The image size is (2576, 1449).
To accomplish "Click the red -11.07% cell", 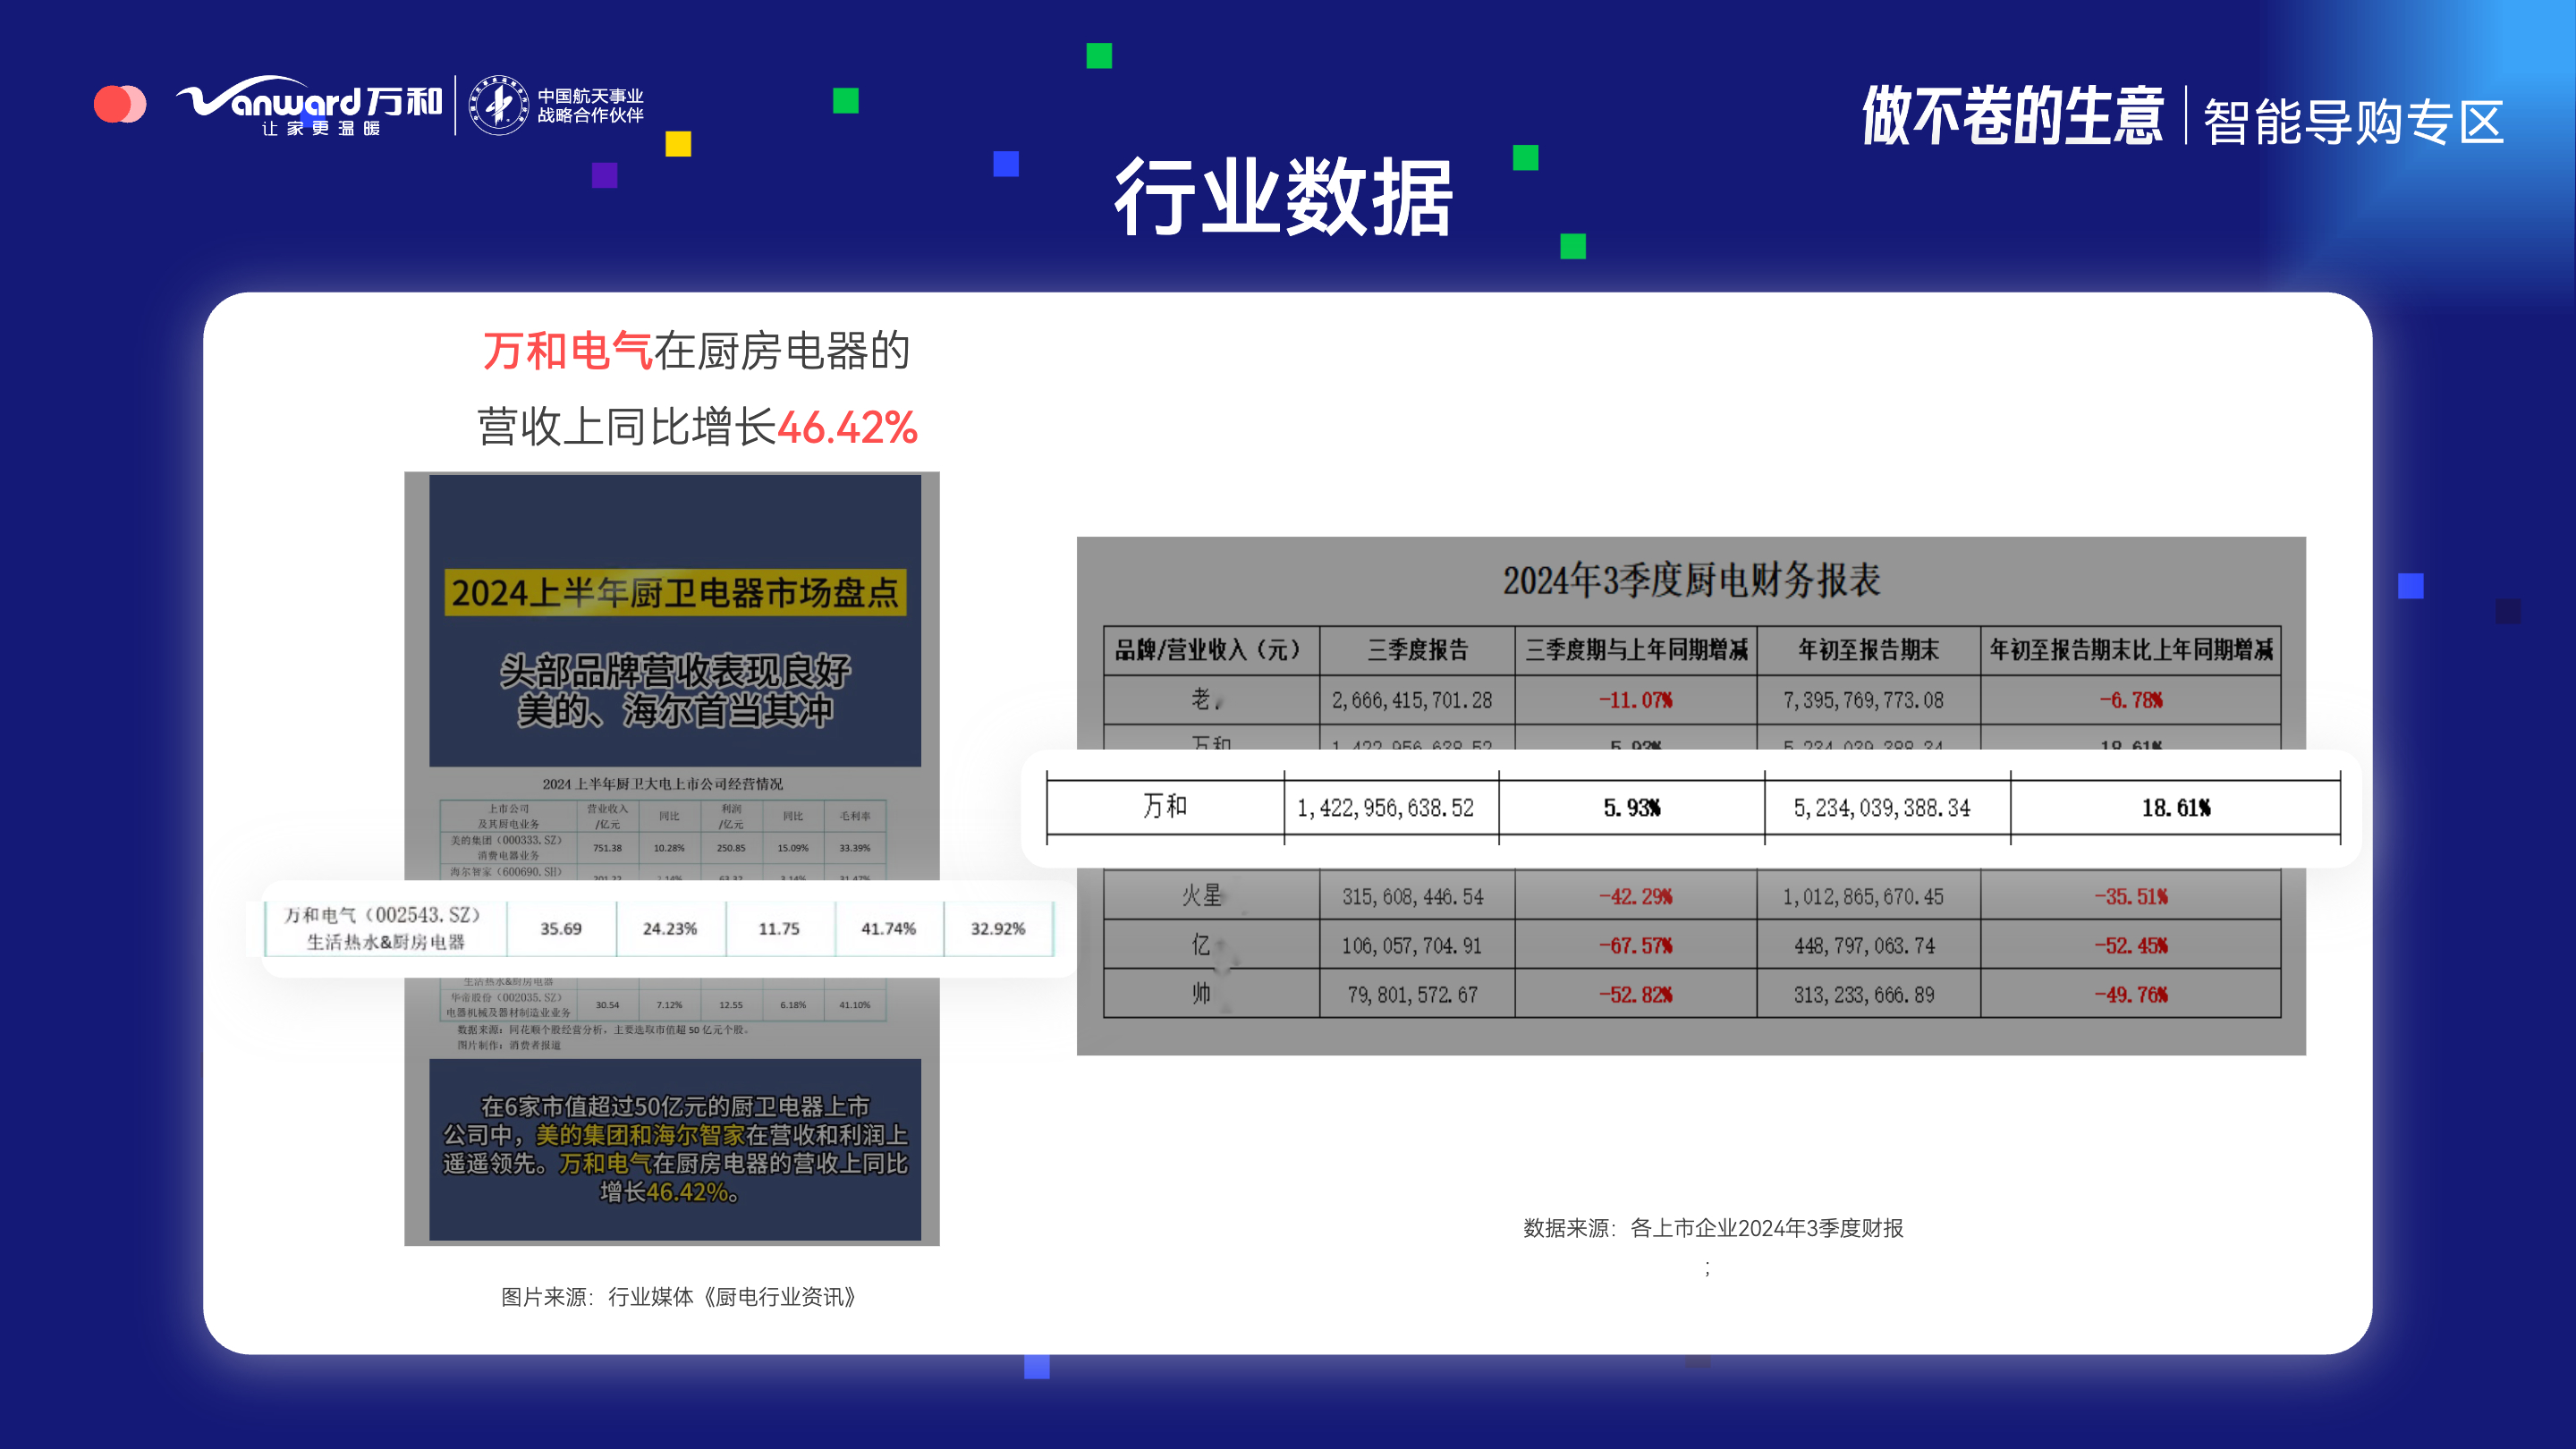I will pos(1635,700).
